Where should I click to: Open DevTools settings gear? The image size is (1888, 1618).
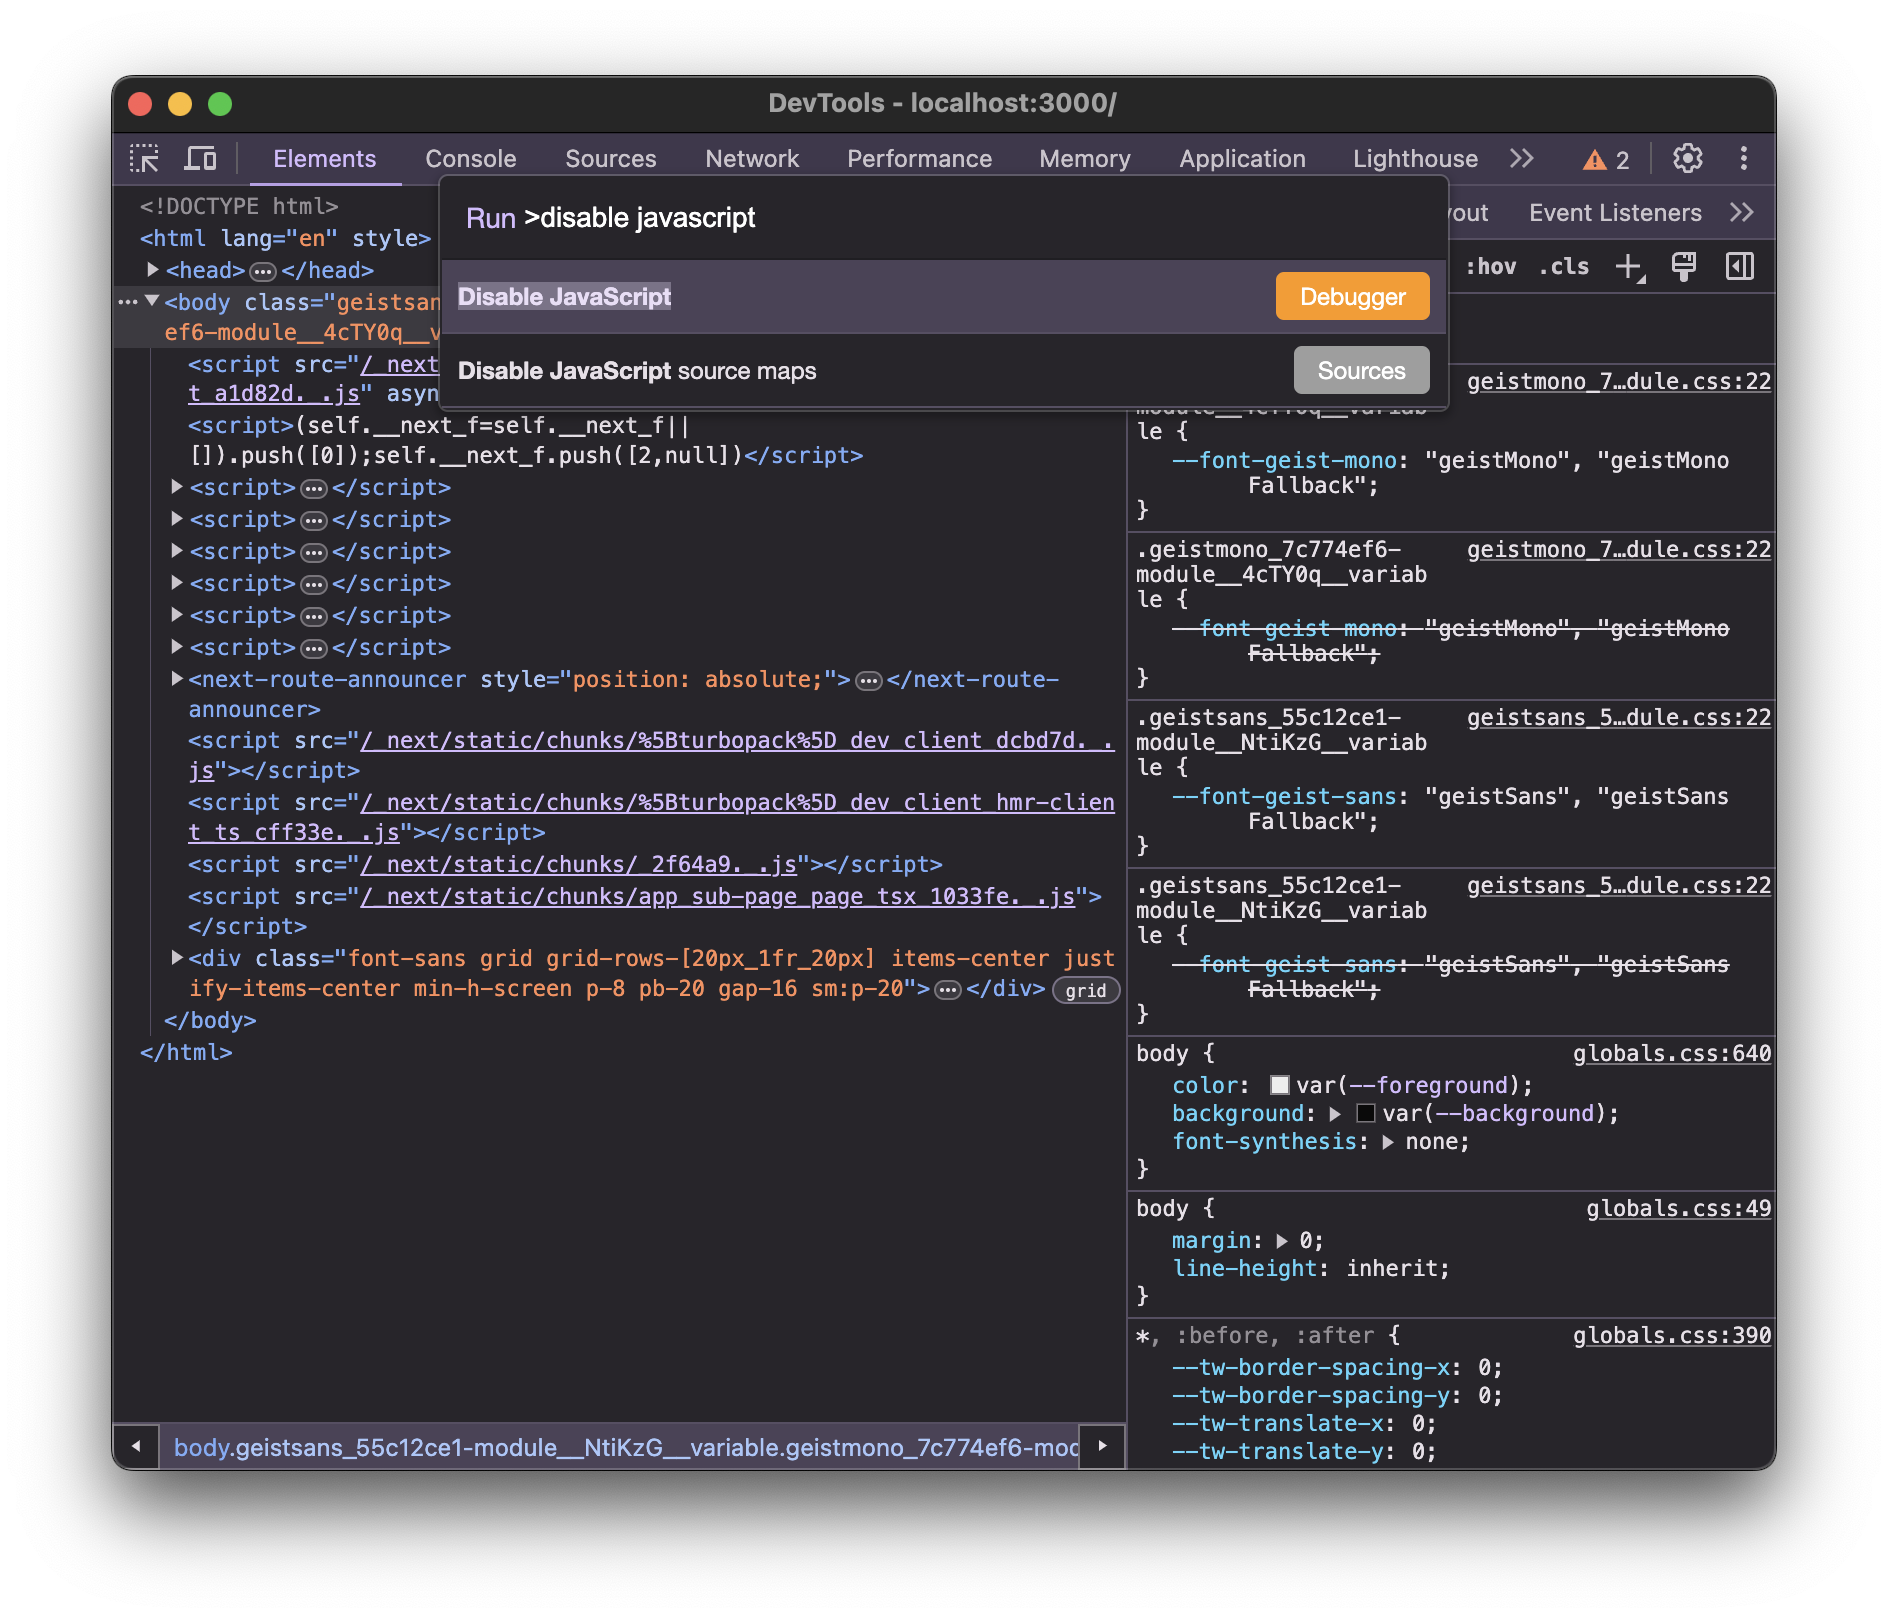1687,159
